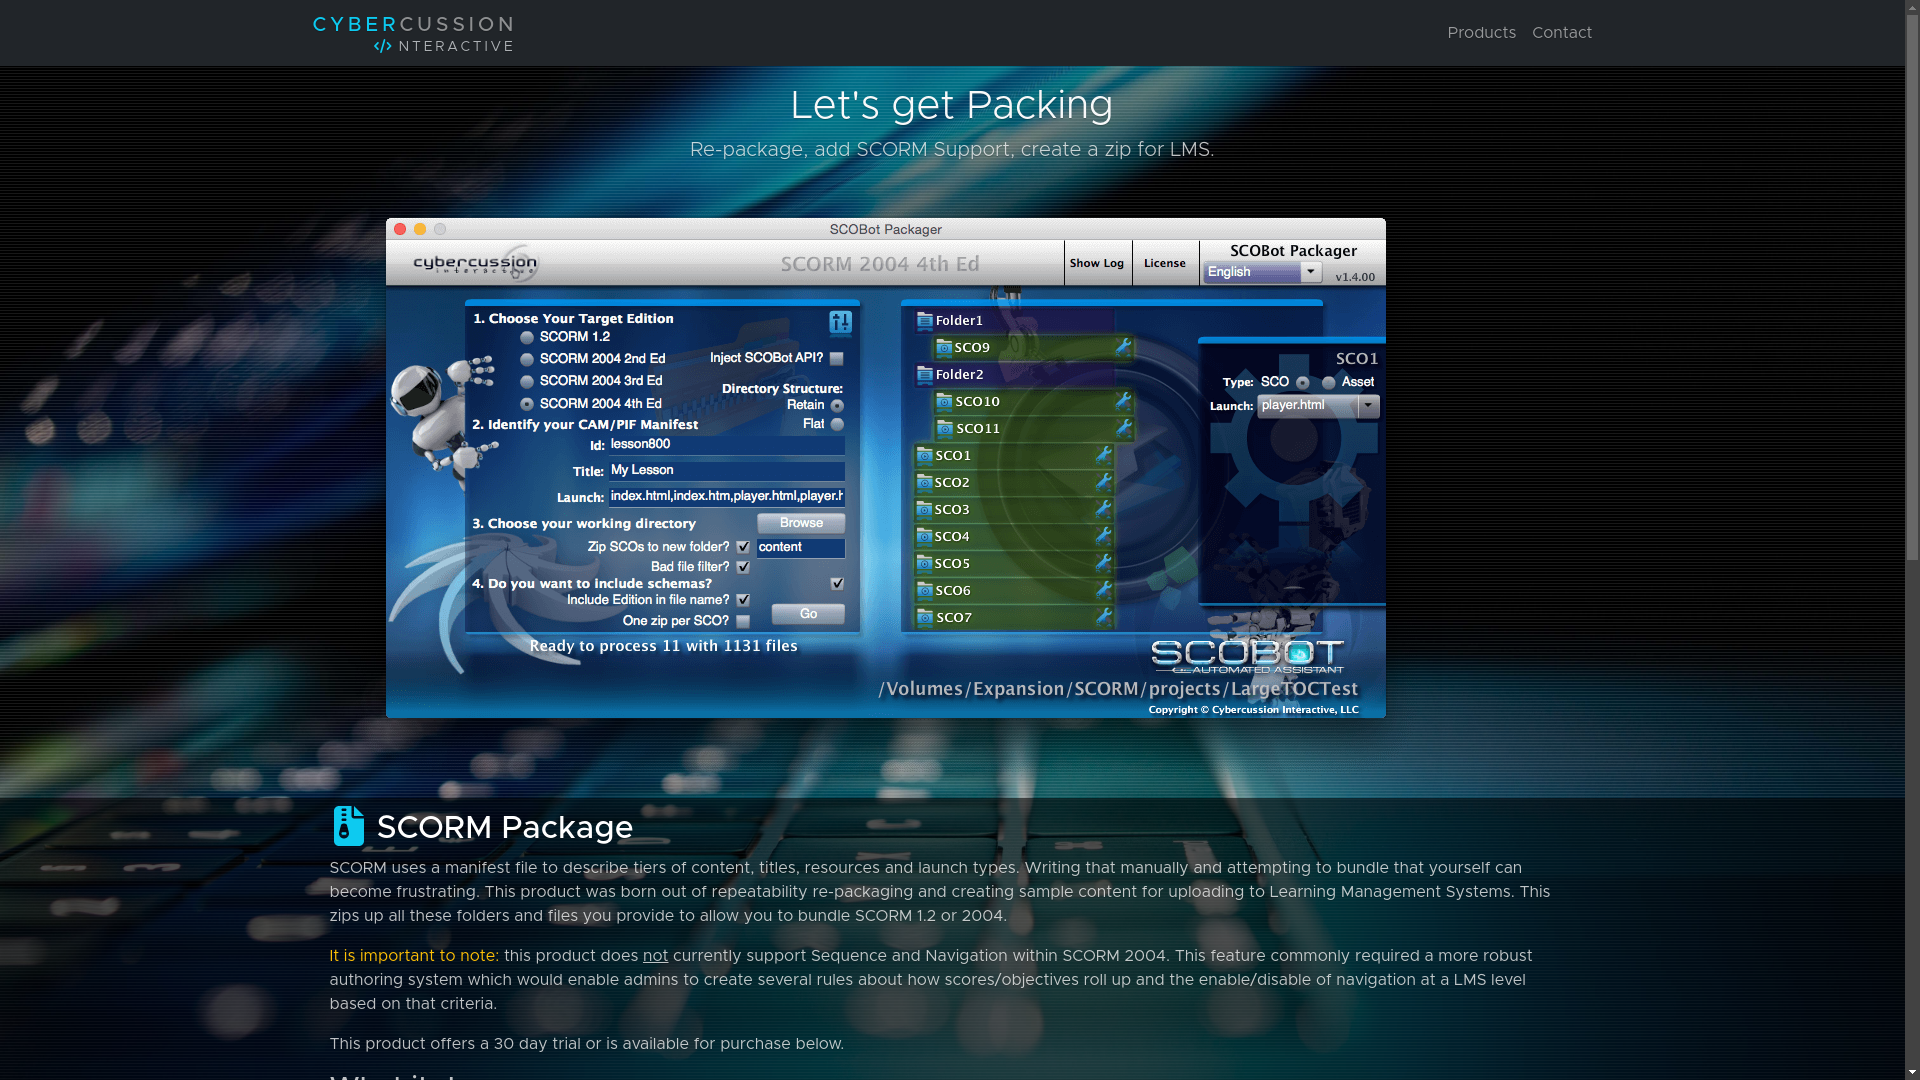Toggle the include schemas checkbox
Viewport: 1920px width, 1080px height.
[x=837, y=584]
